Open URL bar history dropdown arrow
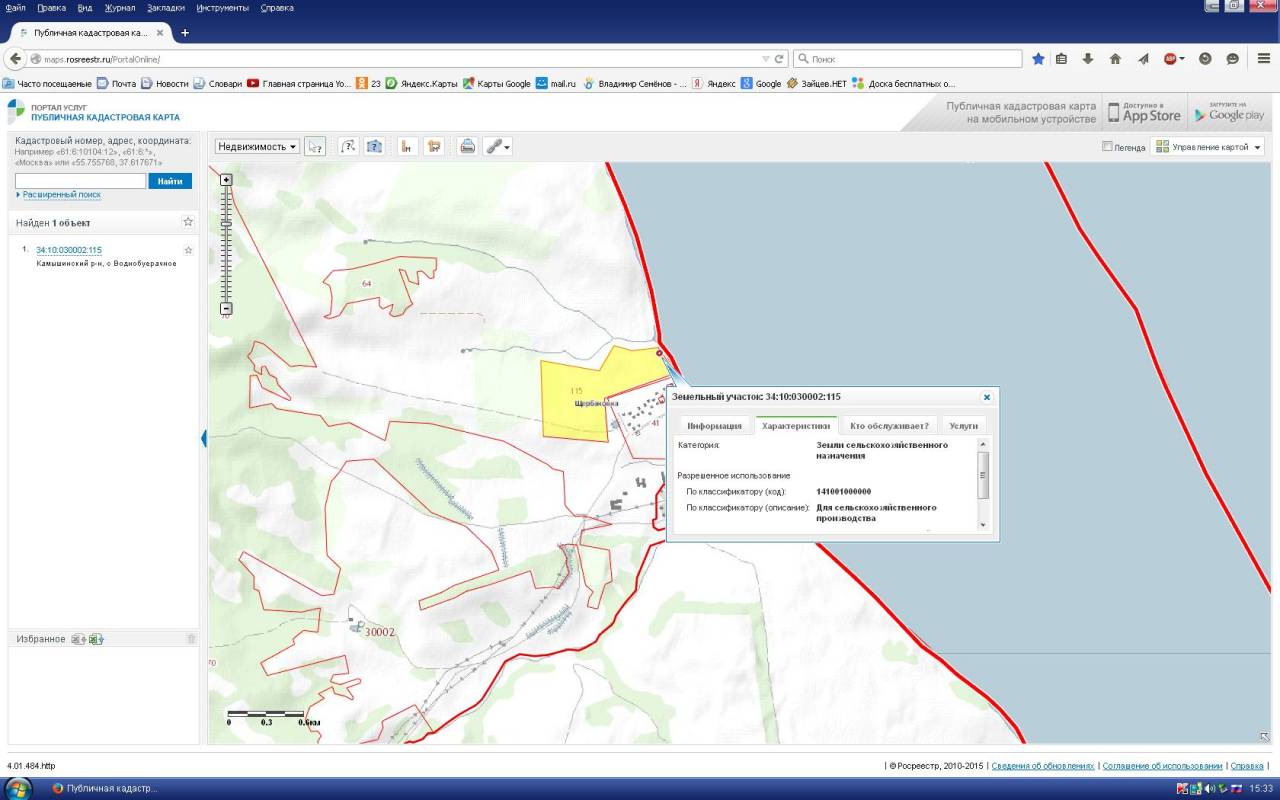 pyautogui.click(x=766, y=59)
